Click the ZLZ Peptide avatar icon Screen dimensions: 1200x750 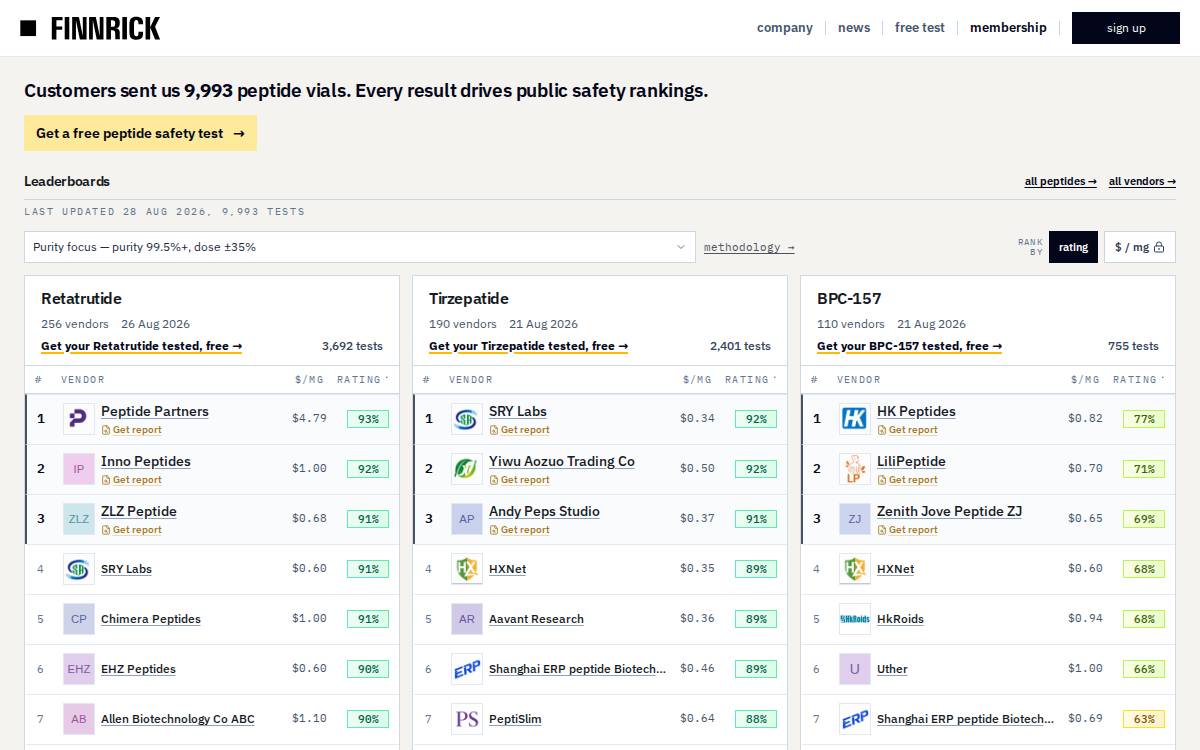(79, 519)
